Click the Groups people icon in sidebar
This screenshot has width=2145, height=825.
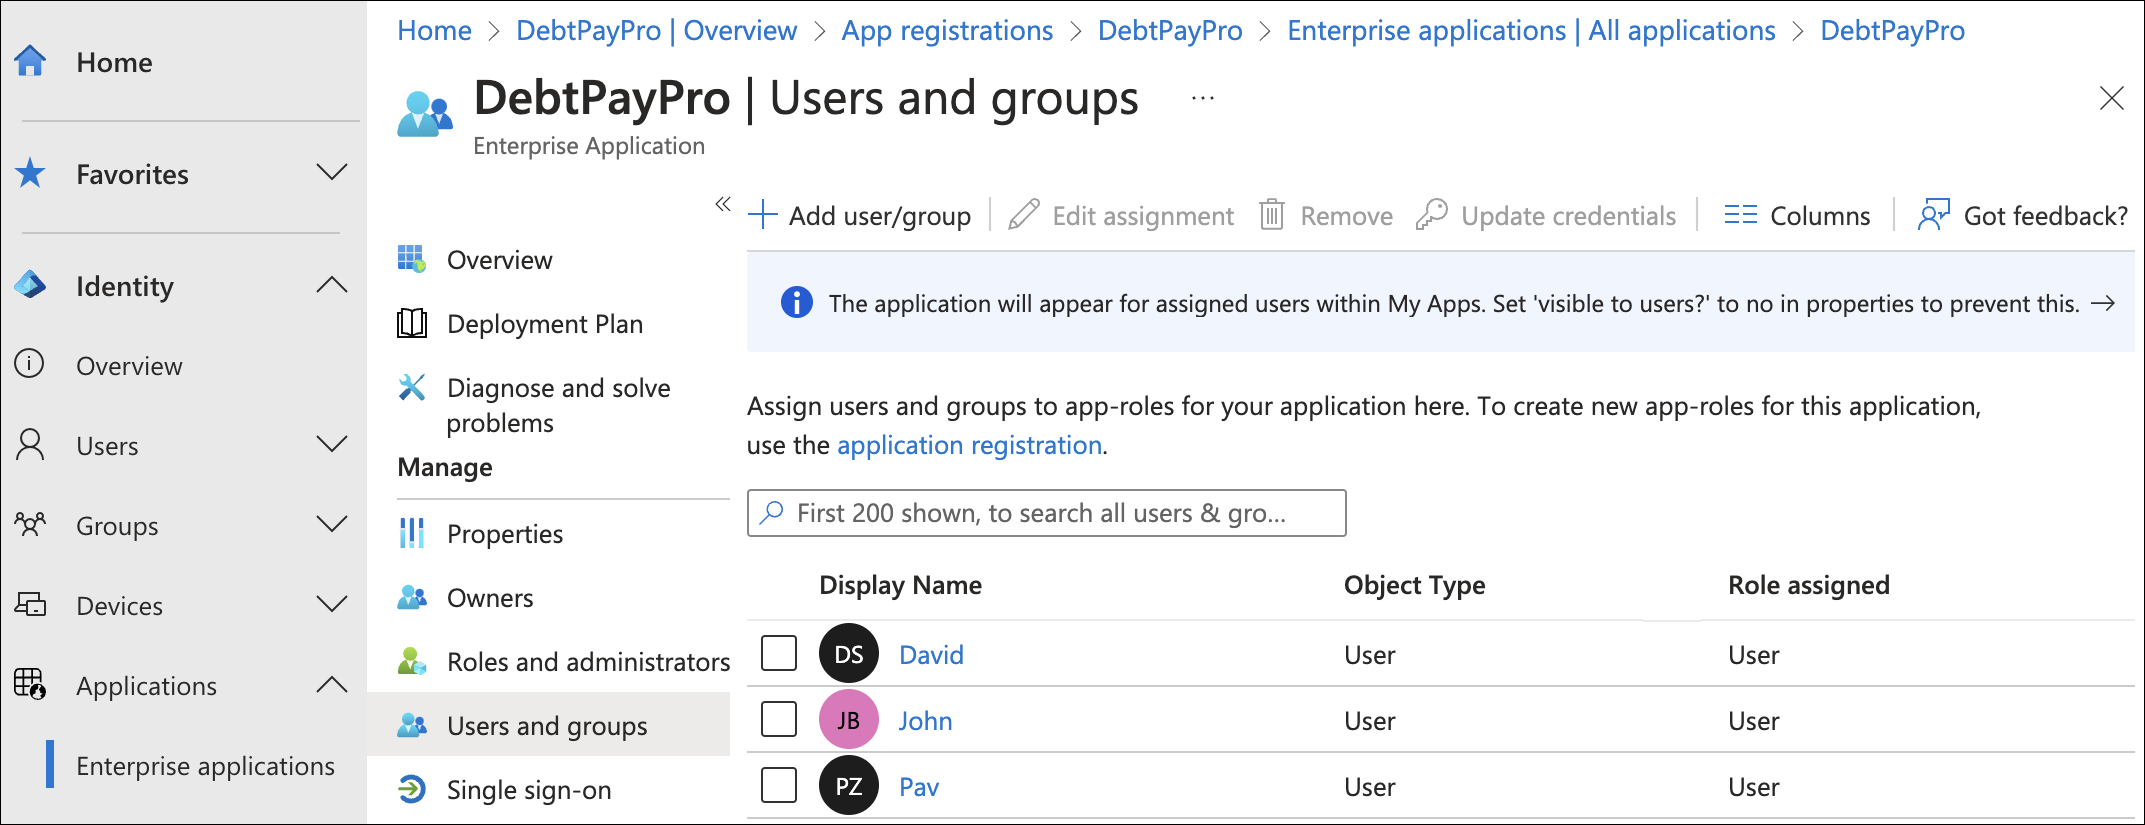[x=30, y=524]
